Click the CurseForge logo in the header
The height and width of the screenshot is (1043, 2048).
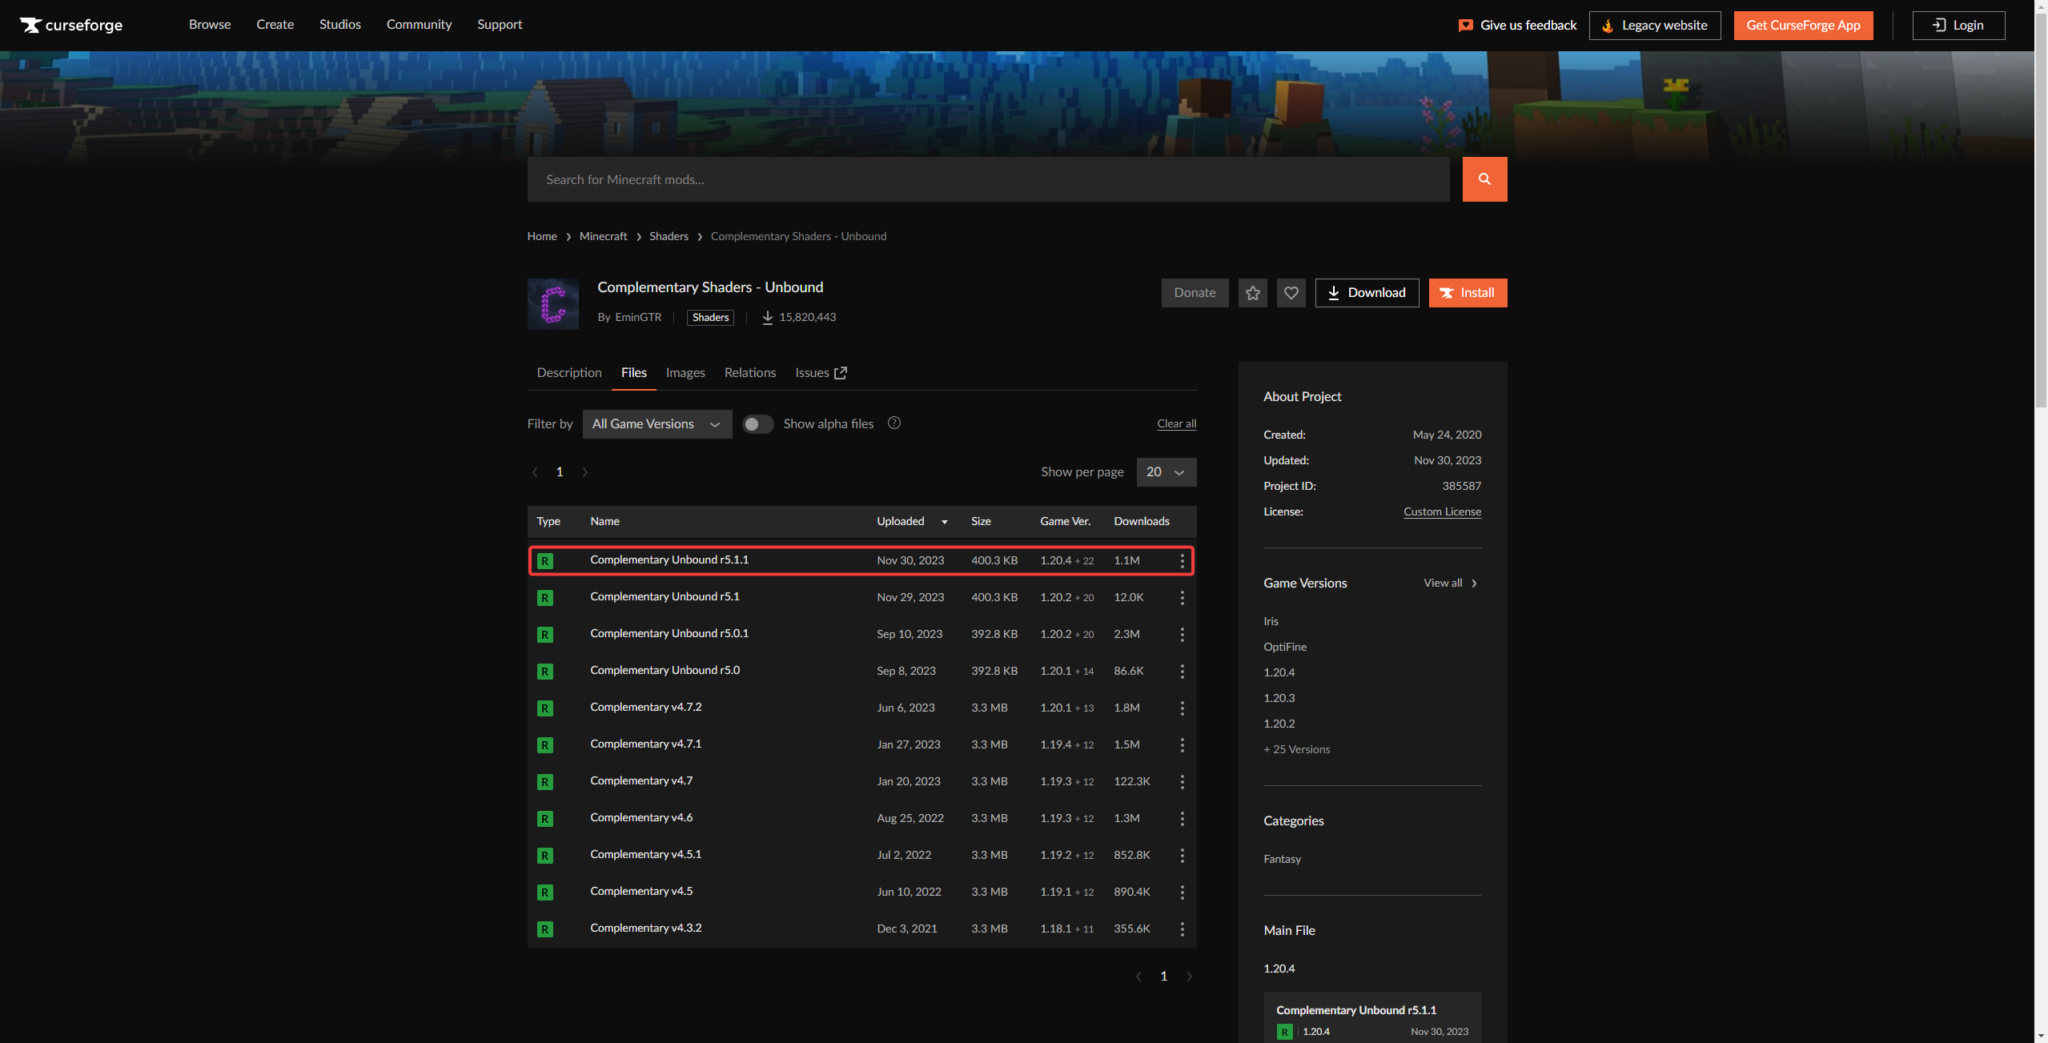point(70,24)
